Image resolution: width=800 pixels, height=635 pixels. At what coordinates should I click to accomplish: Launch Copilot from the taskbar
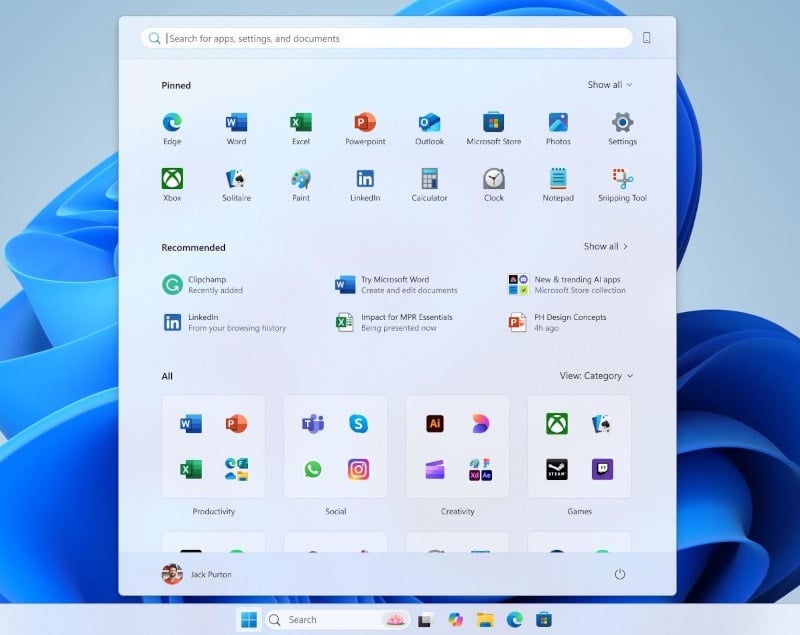[x=455, y=620]
